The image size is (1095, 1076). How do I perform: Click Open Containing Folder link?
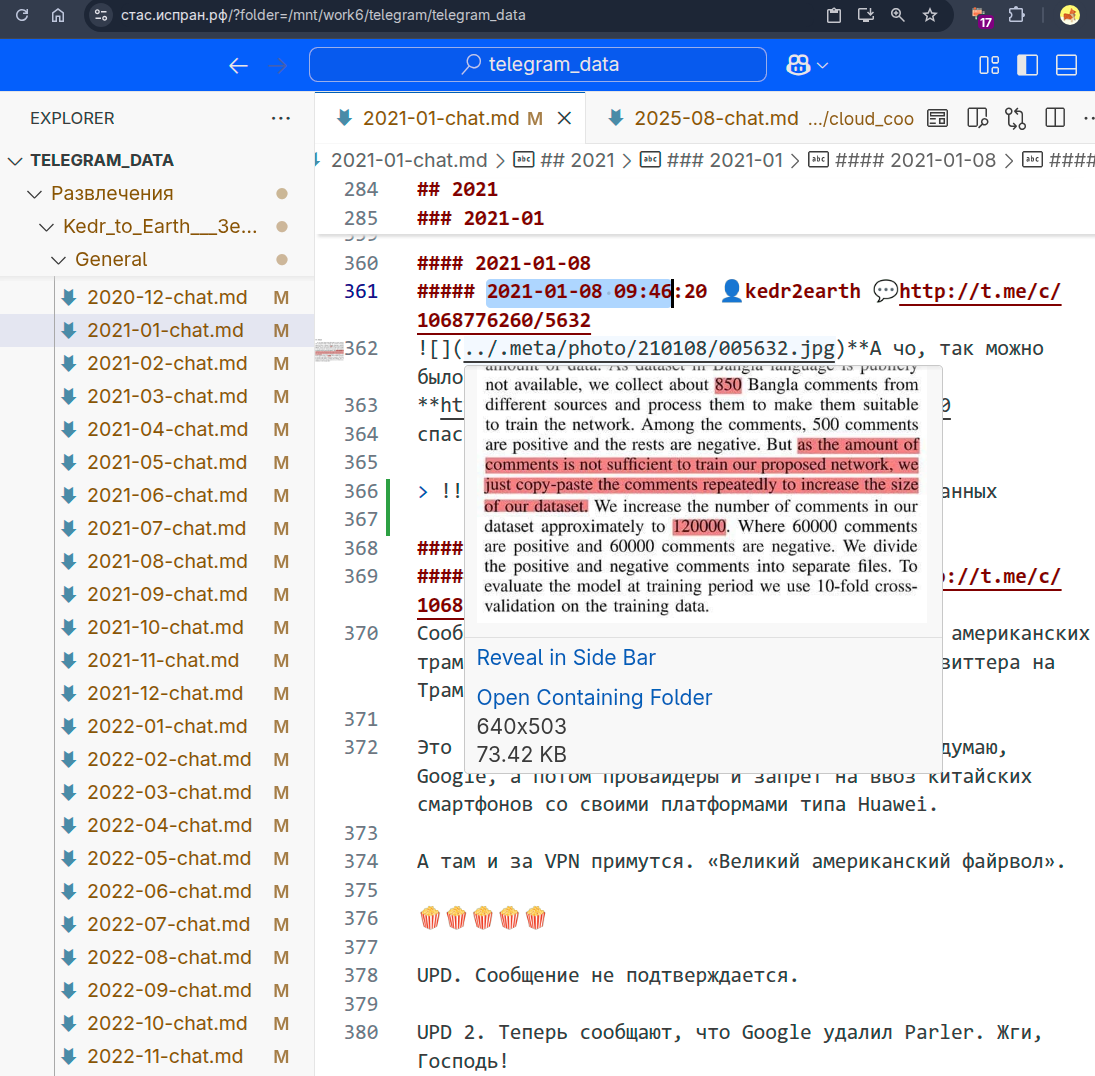(x=594, y=697)
